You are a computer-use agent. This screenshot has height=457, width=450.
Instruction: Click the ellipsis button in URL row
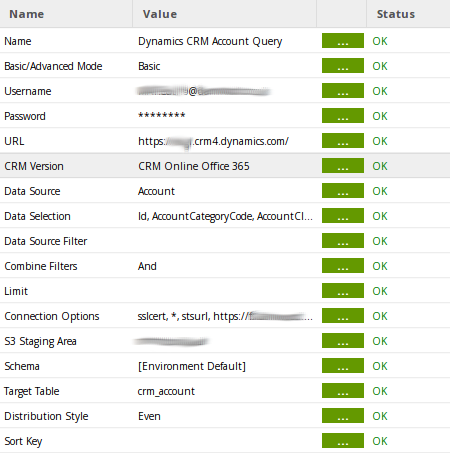click(x=343, y=141)
